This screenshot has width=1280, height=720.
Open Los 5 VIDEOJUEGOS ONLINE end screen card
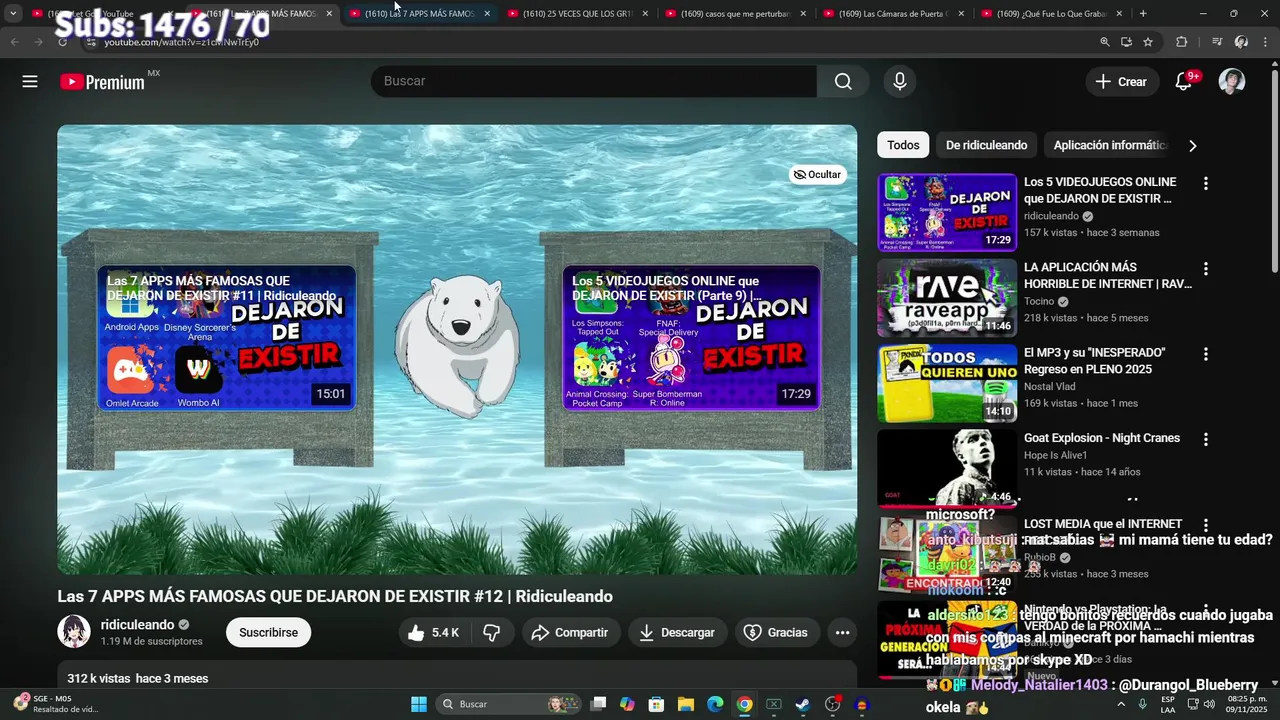click(x=692, y=338)
